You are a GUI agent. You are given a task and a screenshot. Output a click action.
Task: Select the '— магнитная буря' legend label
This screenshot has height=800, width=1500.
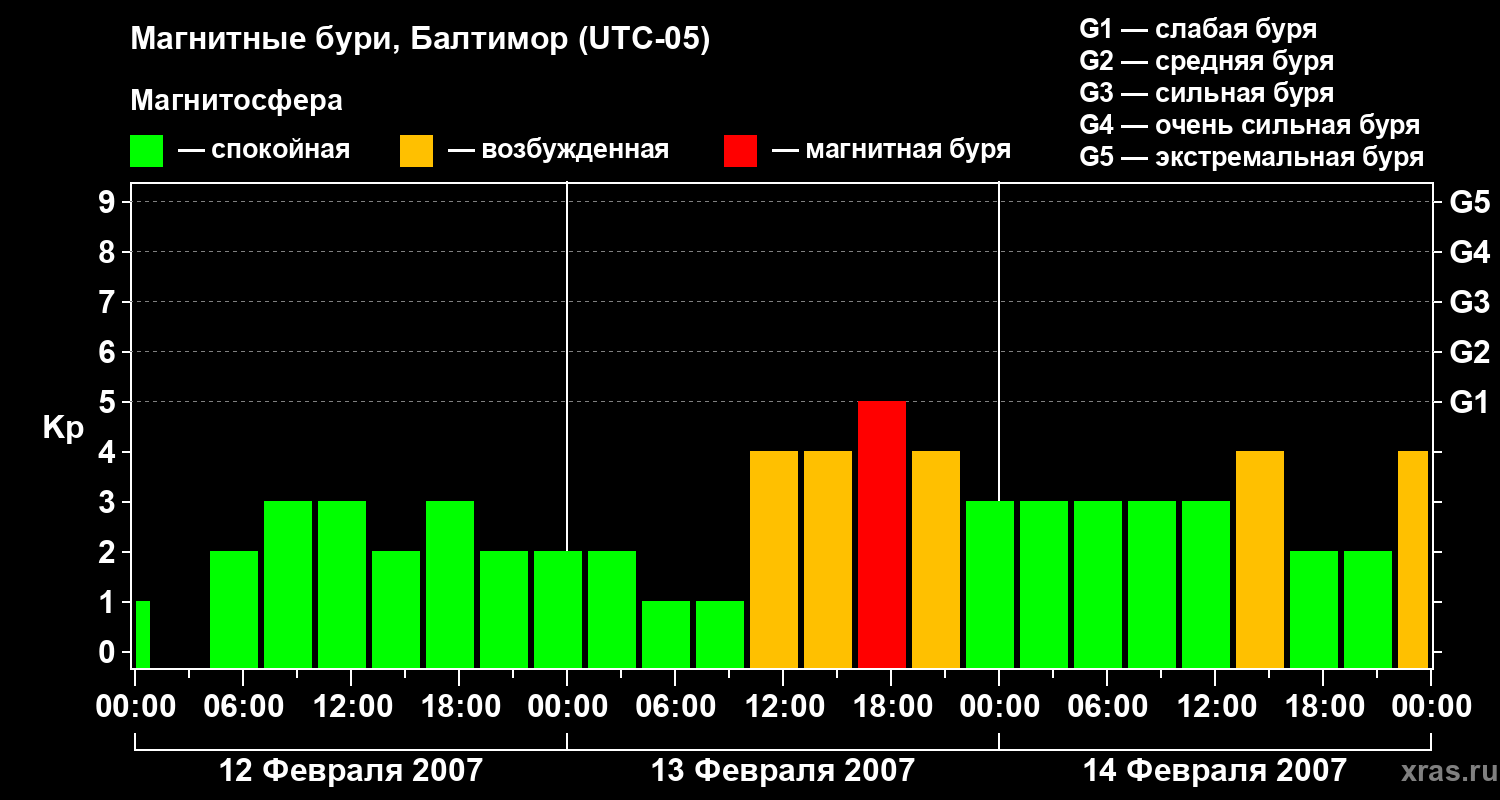[x=891, y=150]
